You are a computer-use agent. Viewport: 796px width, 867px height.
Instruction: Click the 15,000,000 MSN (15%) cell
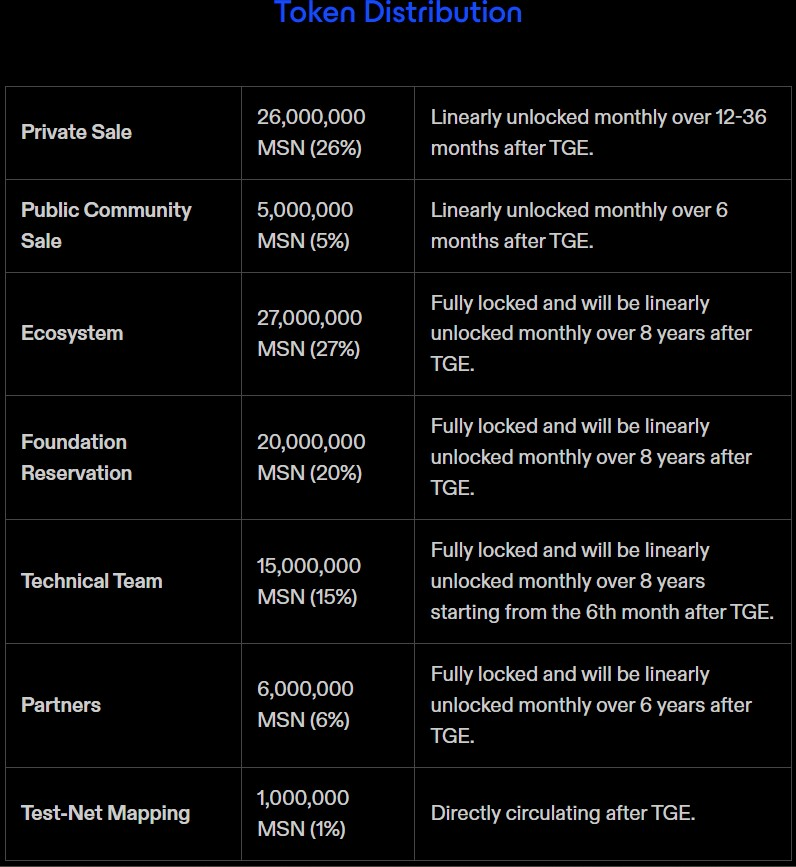[309, 581]
